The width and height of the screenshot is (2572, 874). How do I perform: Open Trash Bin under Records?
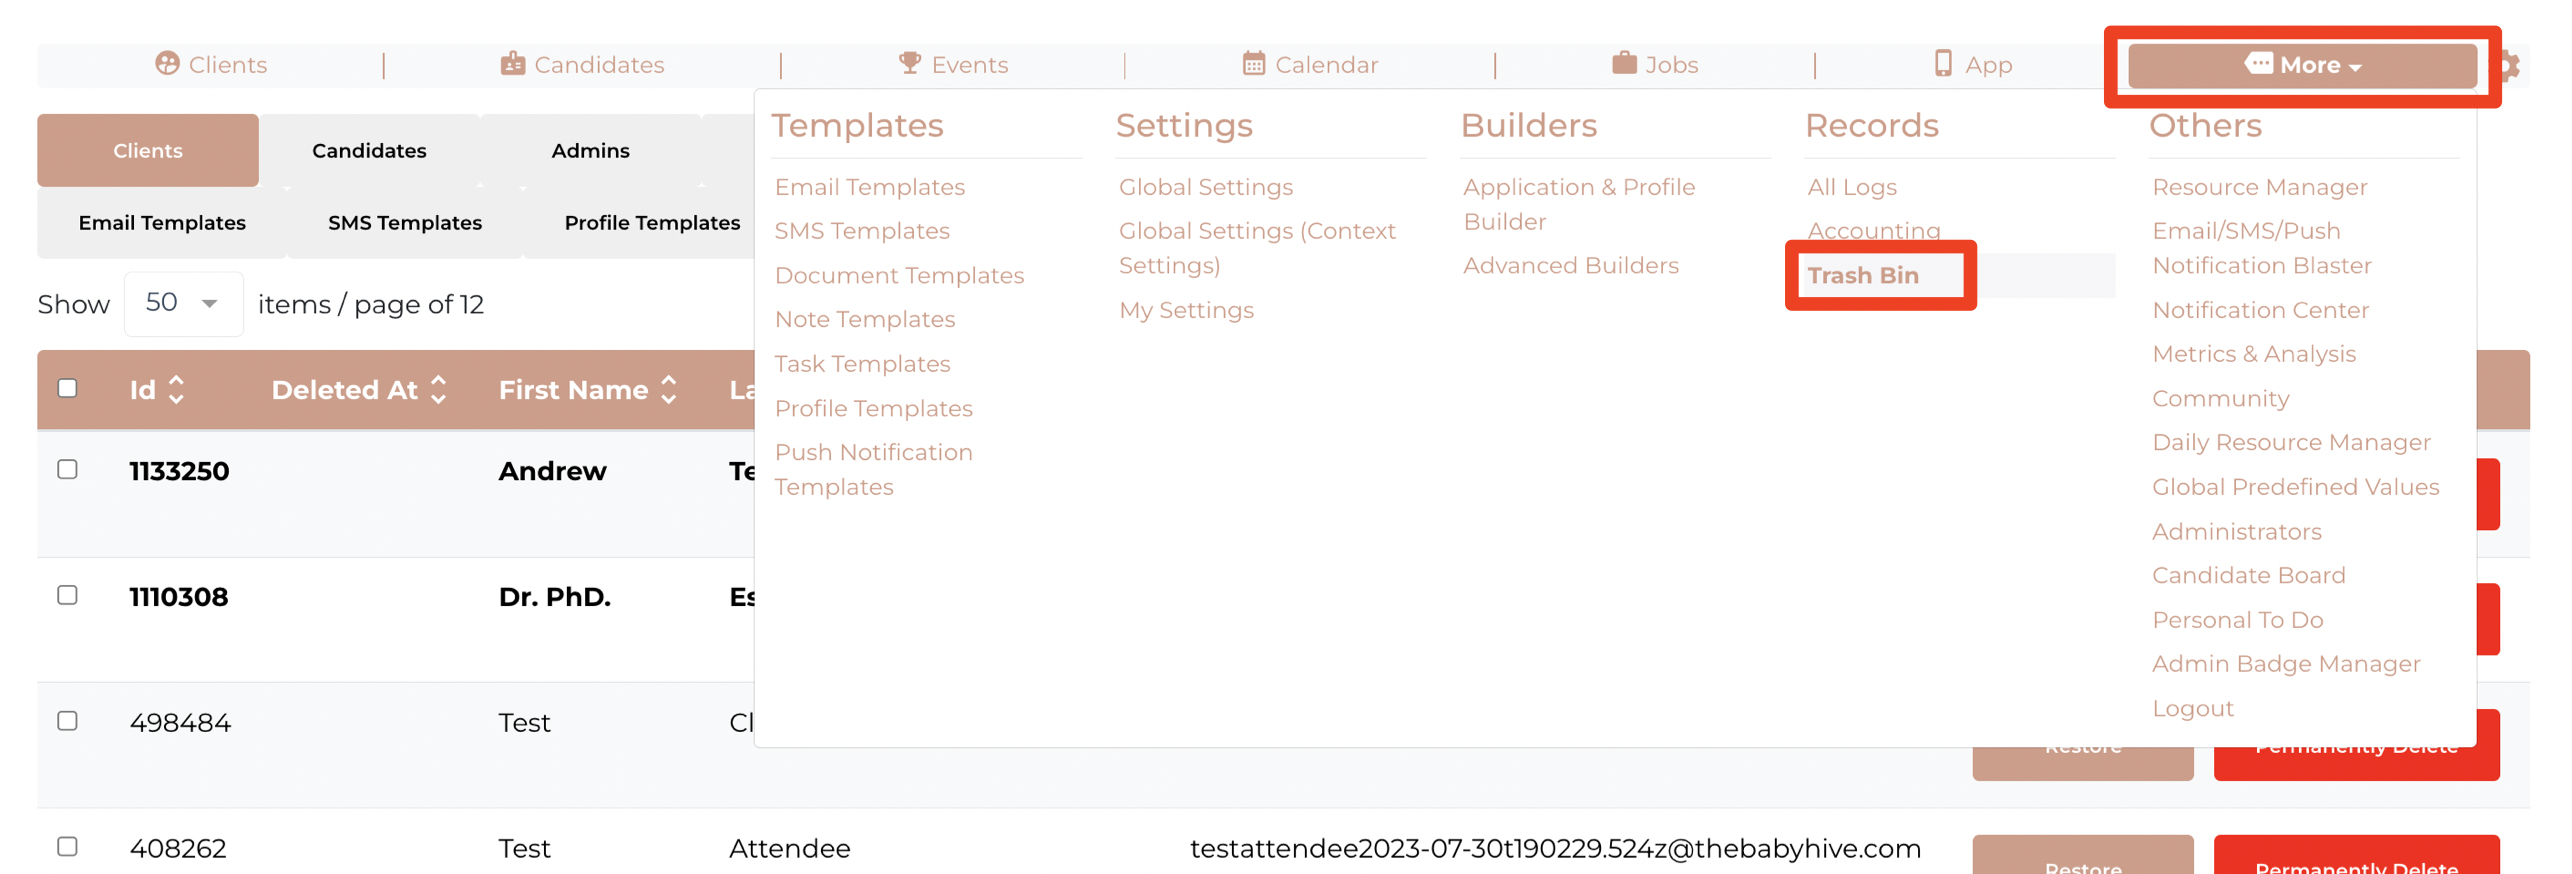pos(1861,275)
